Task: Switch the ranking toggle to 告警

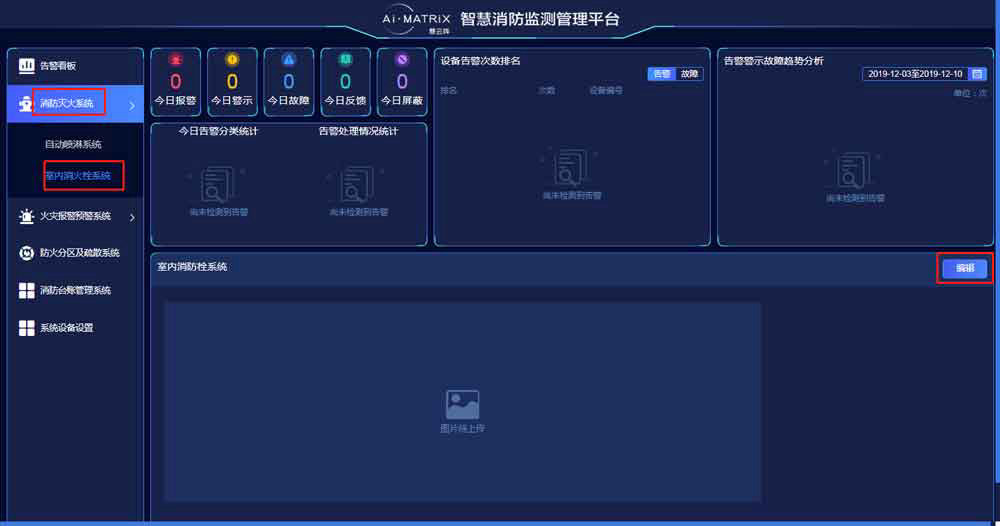Action: [662, 74]
